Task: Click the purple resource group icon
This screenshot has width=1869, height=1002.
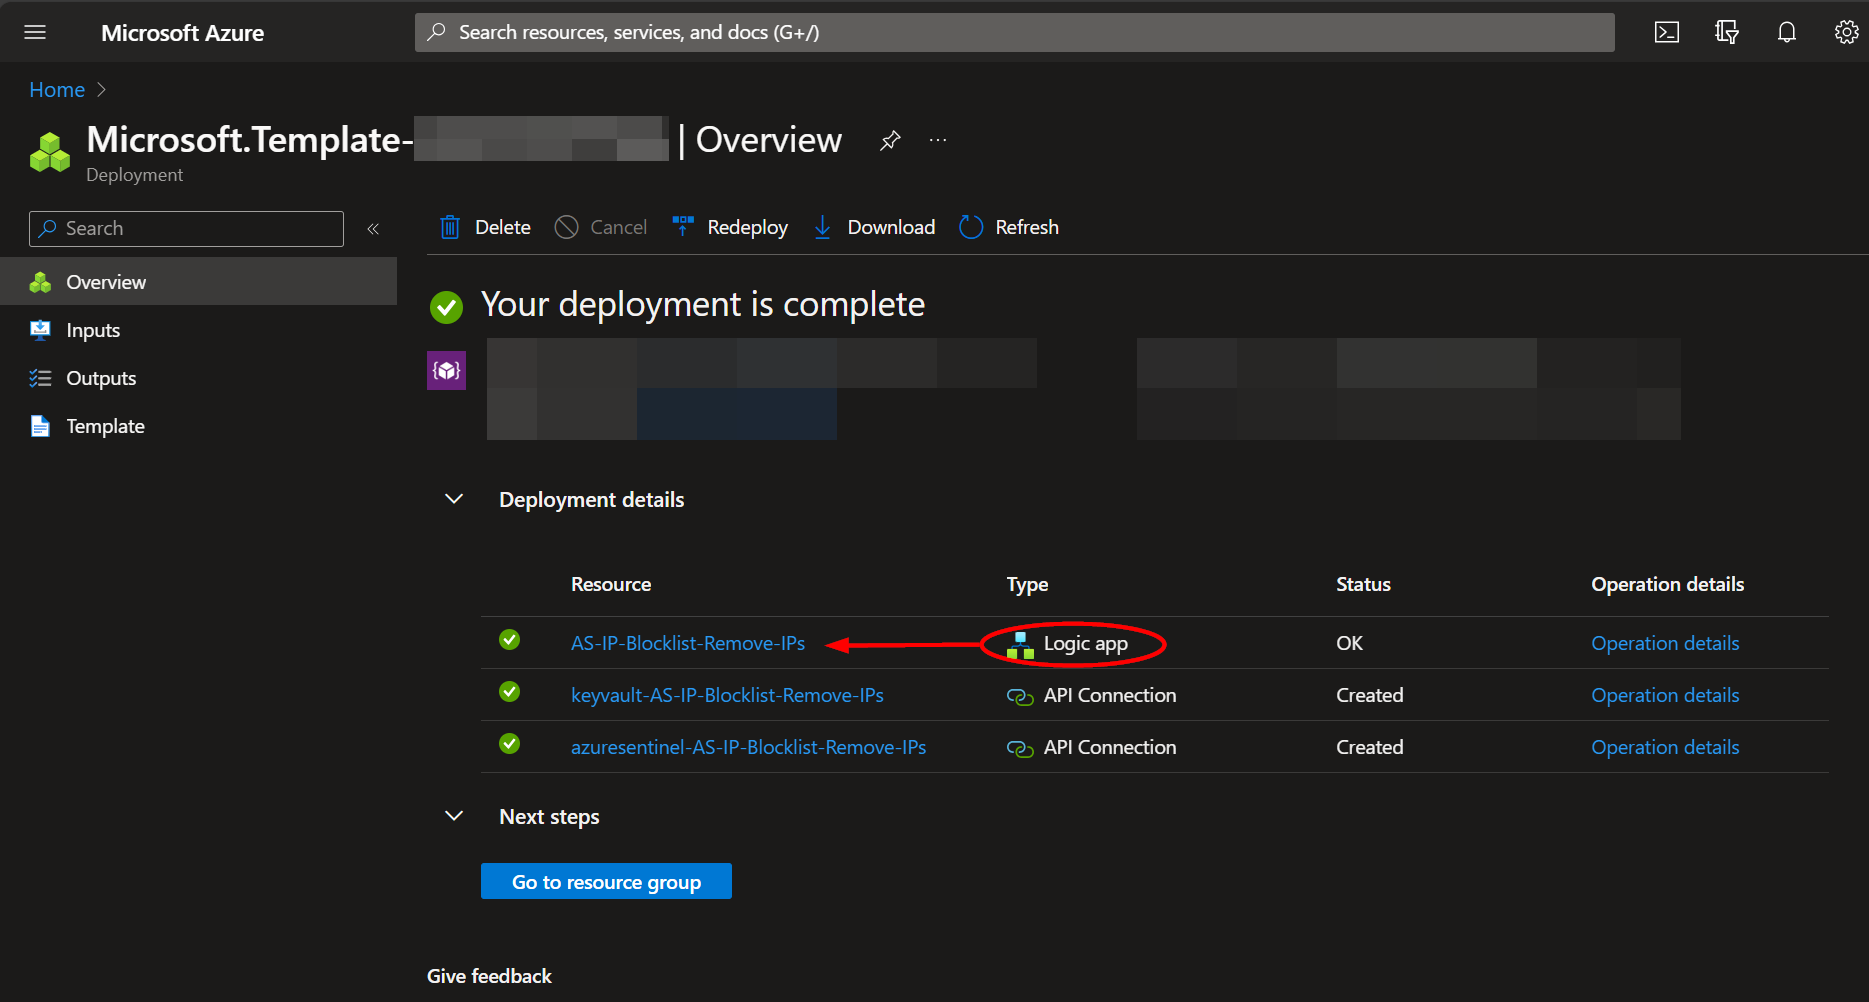Action: tap(446, 370)
